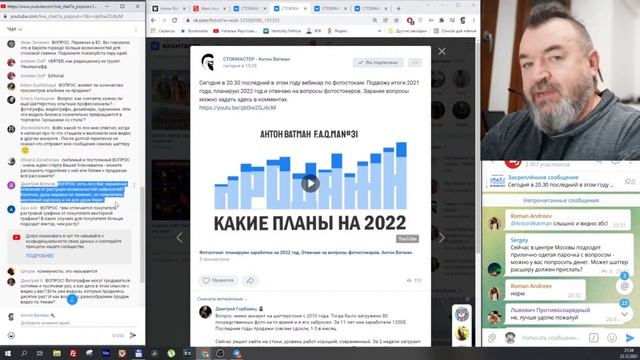640x360 pixels.
Task: Switch to the second Chrome tab with the red icon
Action: (x=209, y=8)
